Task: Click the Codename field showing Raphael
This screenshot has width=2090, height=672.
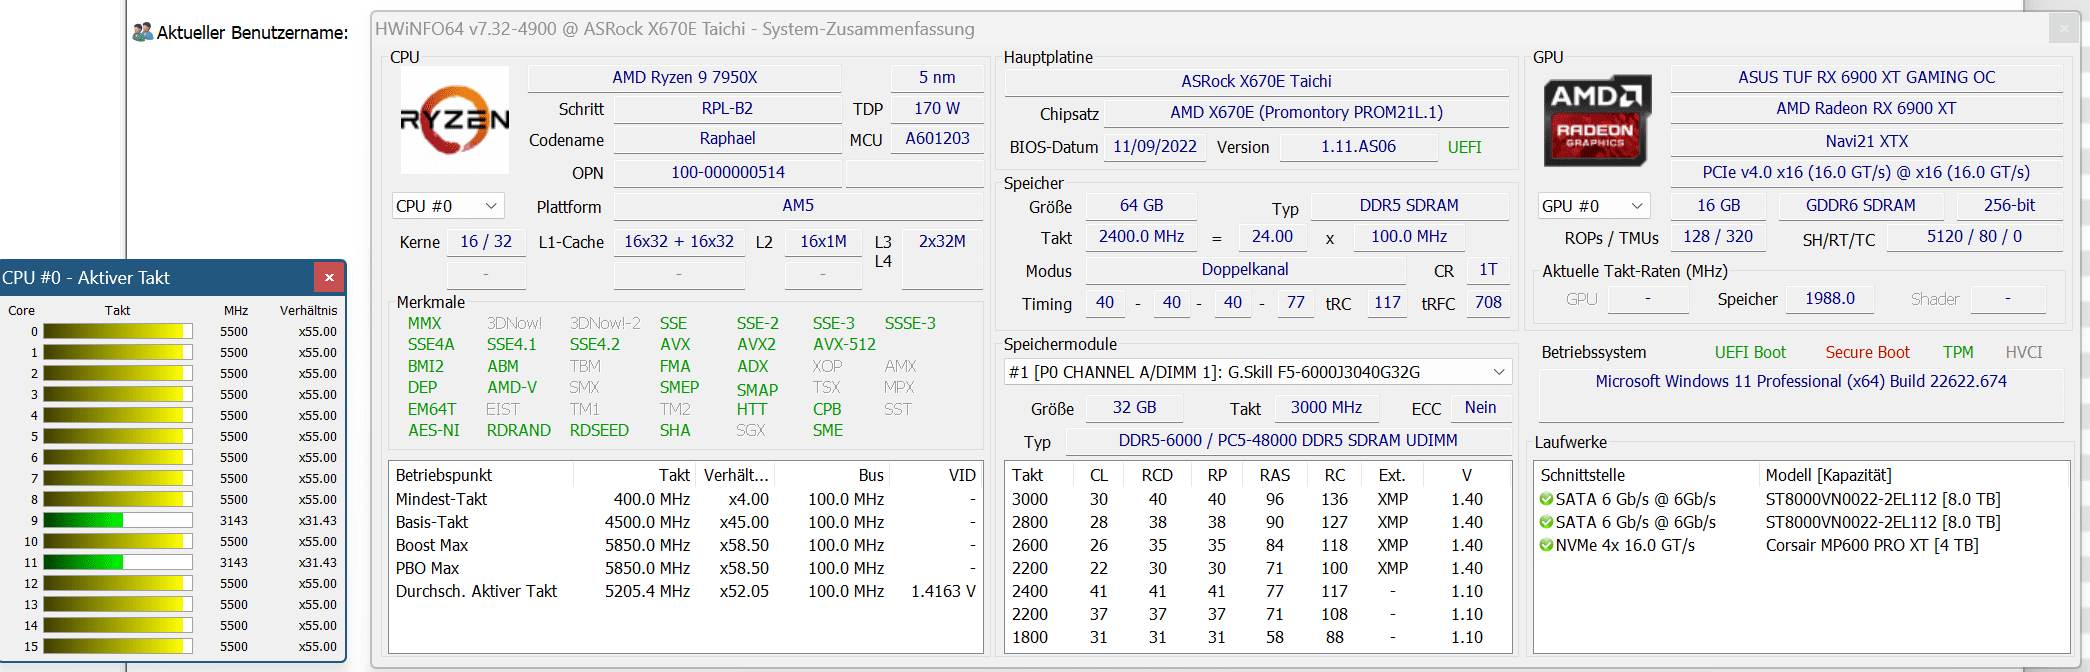Action: (727, 139)
